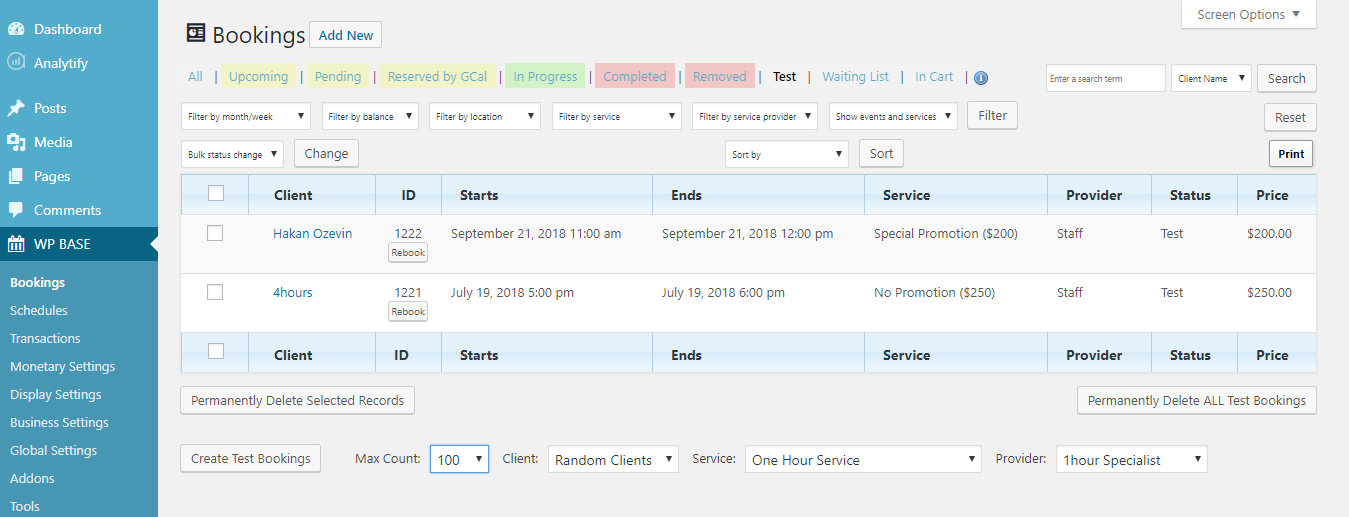Click the Filter button
The height and width of the screenshot is (517, 1349).
click(x=992, y=115)
